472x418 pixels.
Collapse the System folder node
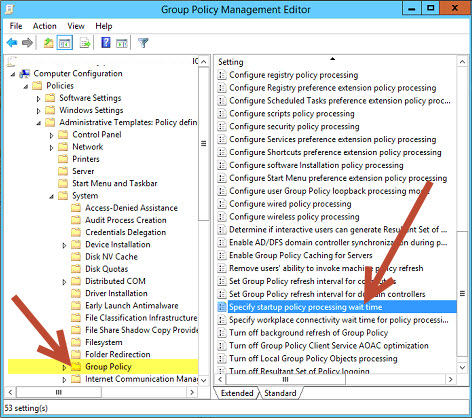[51, 196]
